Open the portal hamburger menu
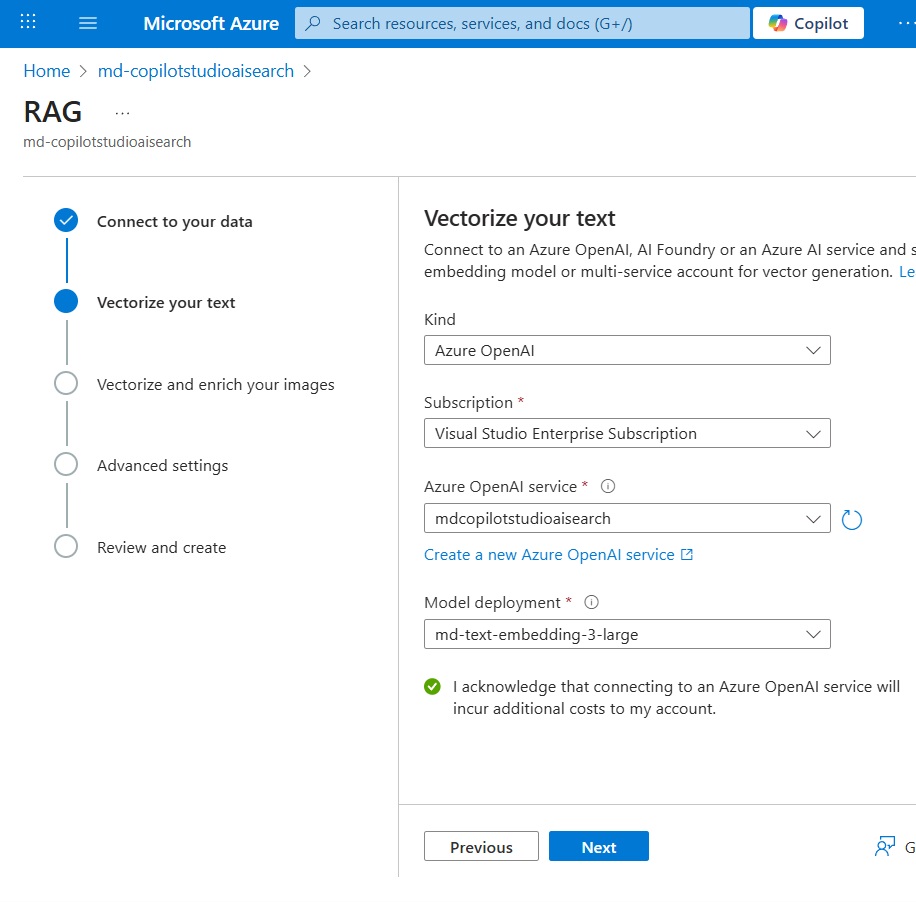 (x=88, y=23)
